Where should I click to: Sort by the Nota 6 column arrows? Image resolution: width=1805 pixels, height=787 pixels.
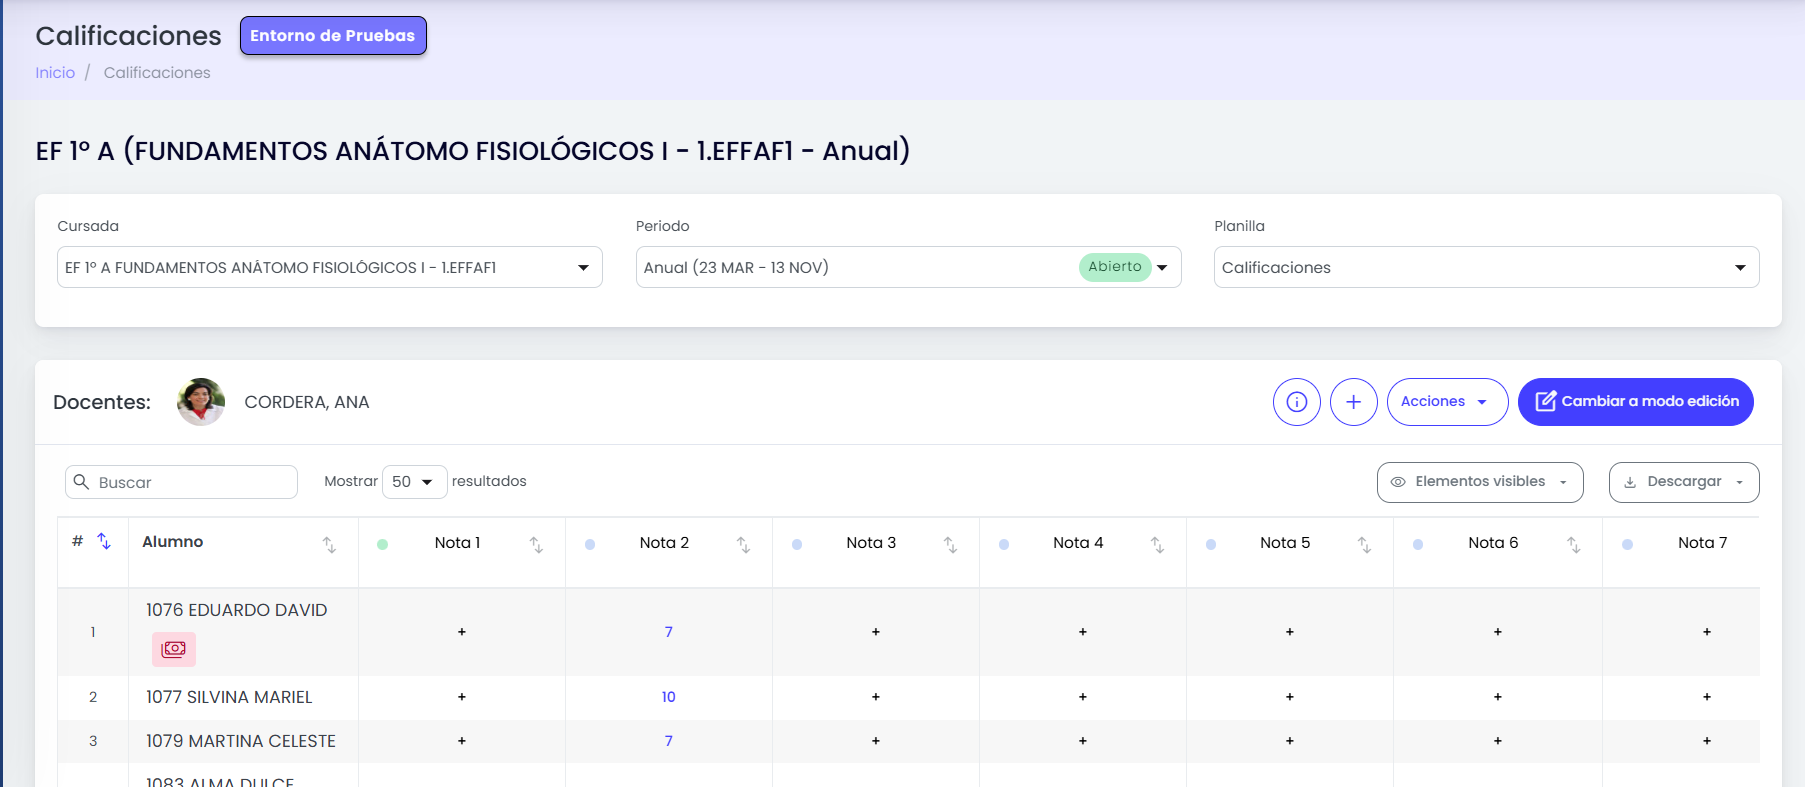tap(1573, 544)
